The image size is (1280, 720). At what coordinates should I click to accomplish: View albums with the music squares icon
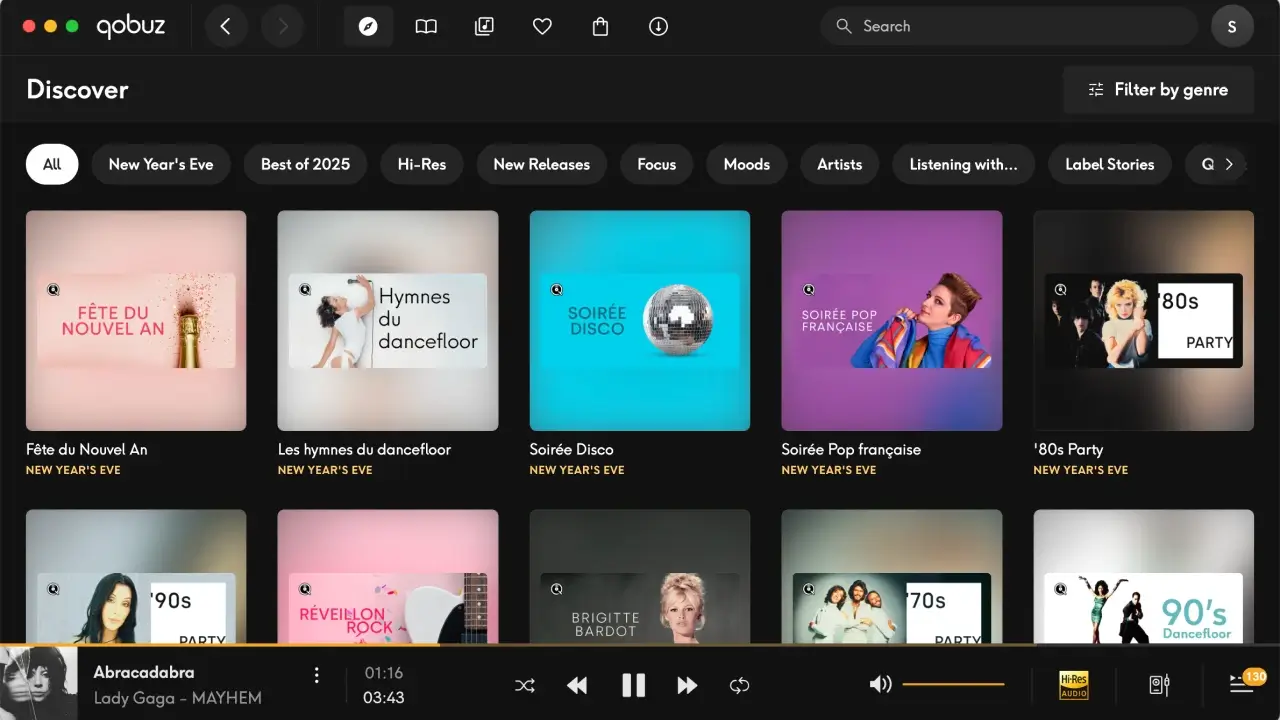484,26
